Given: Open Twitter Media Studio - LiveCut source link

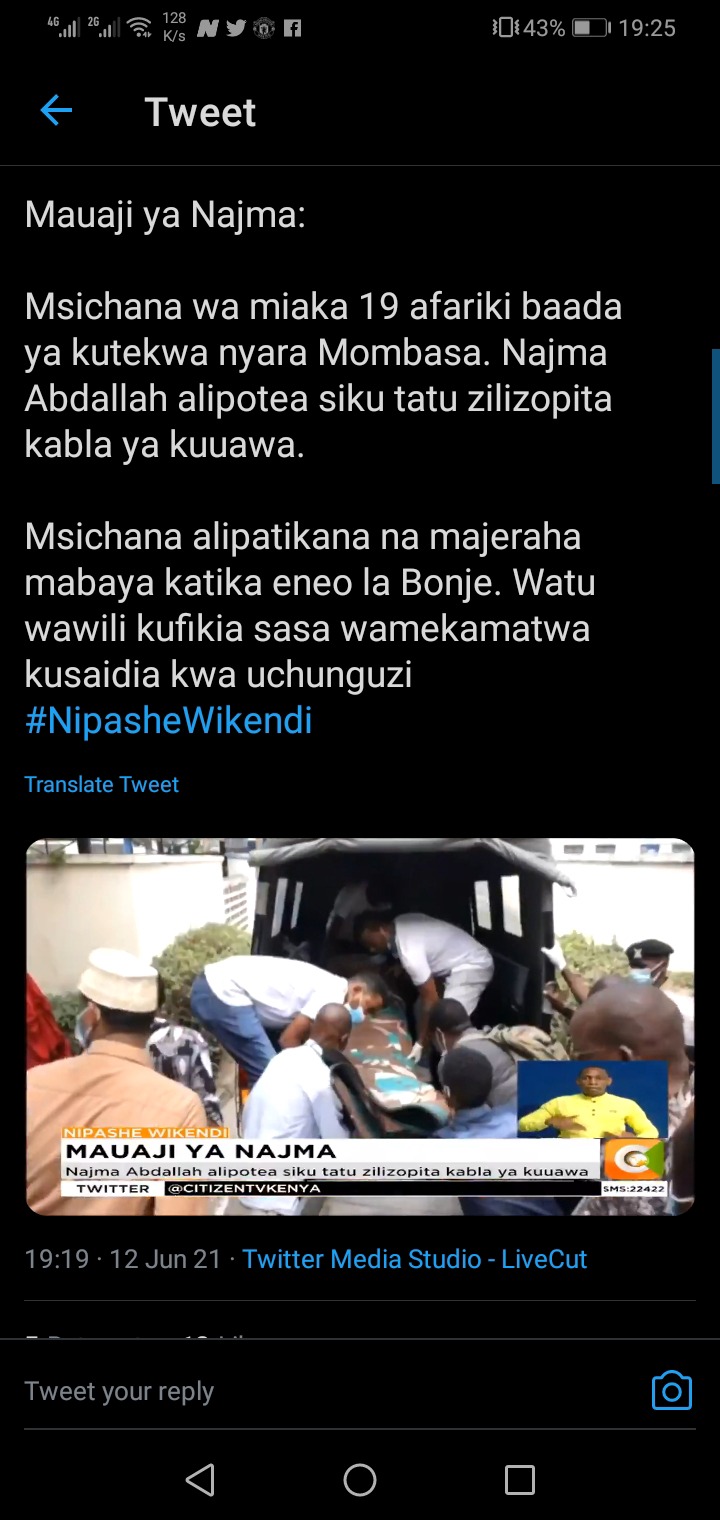Looking at the screenshot, I should (x=415, y=1259).
